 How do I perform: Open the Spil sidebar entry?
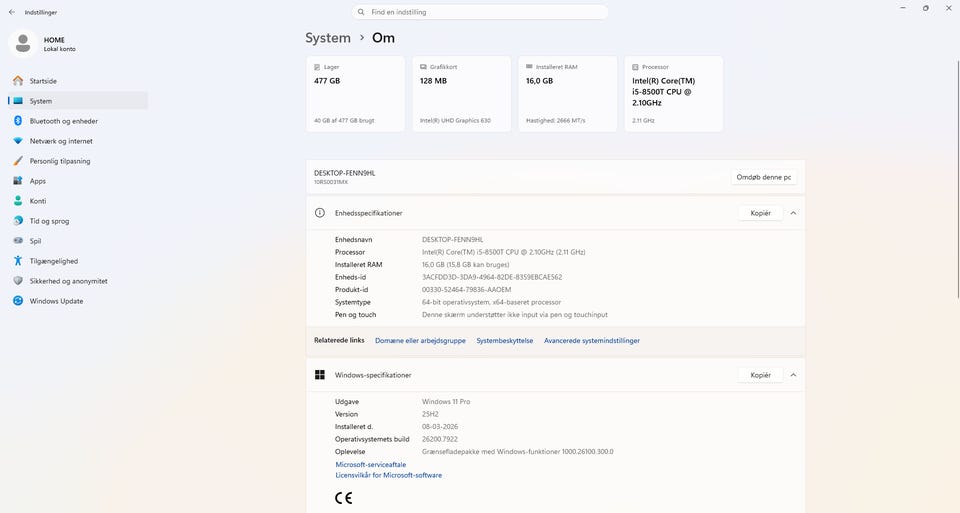tap(35, 241)
